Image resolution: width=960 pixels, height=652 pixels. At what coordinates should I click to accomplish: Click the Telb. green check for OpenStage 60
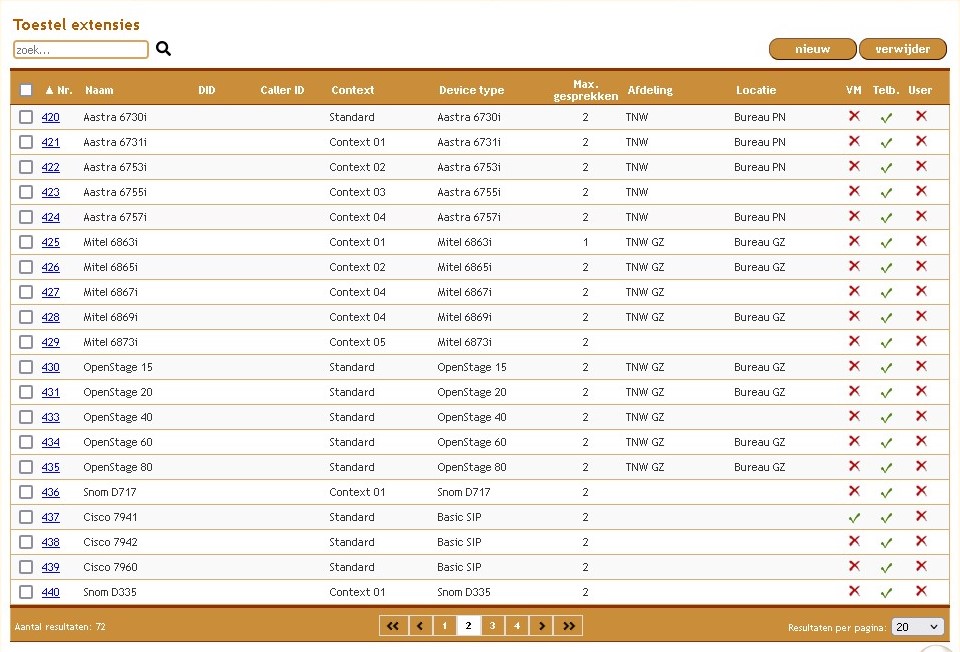tap(886, 443)
